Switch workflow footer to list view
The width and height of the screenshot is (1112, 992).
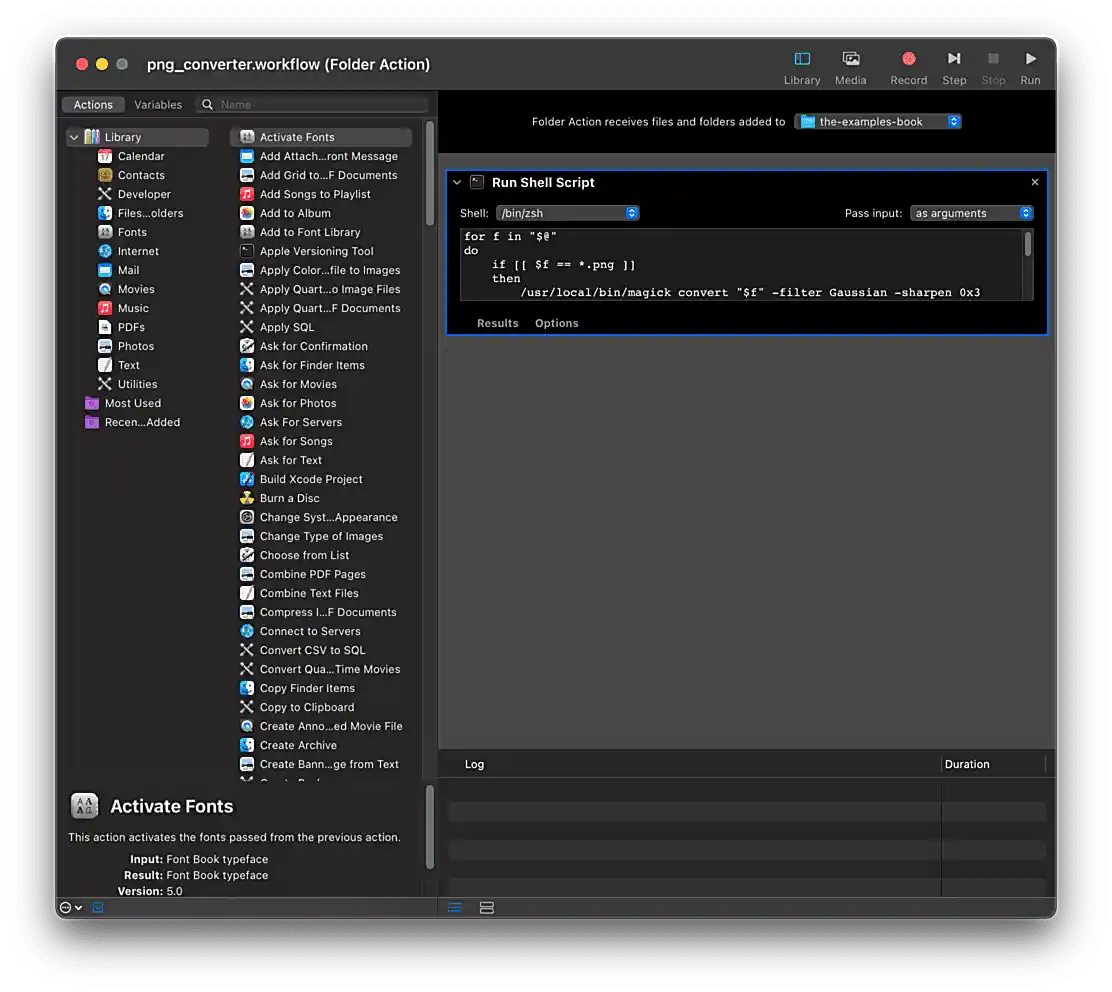[x=455, y=908]
